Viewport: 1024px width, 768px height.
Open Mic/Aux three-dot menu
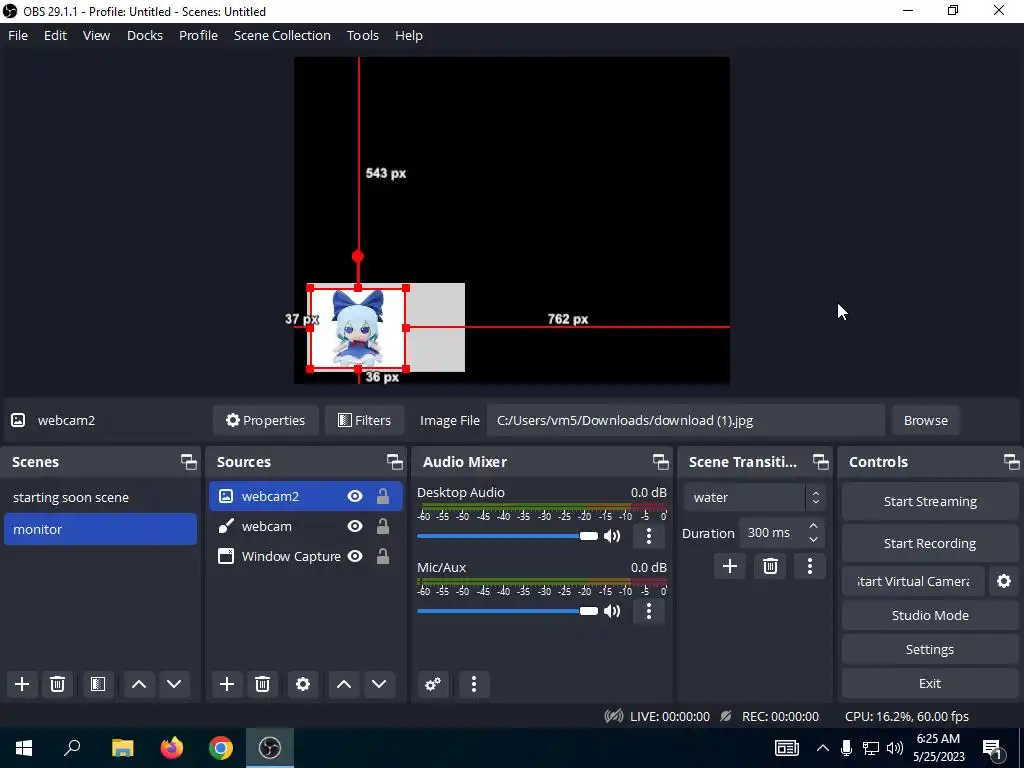(648, 611)
